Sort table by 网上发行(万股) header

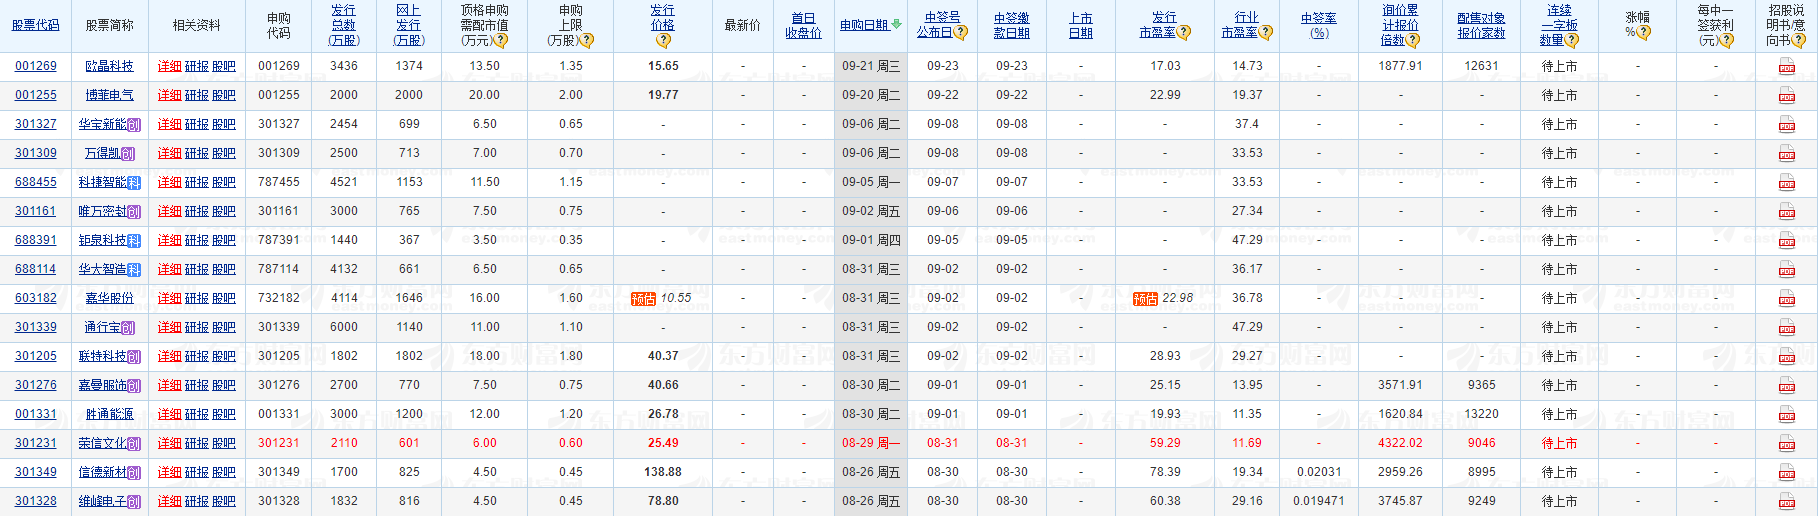pyautogui.click(x=409, y=26)
